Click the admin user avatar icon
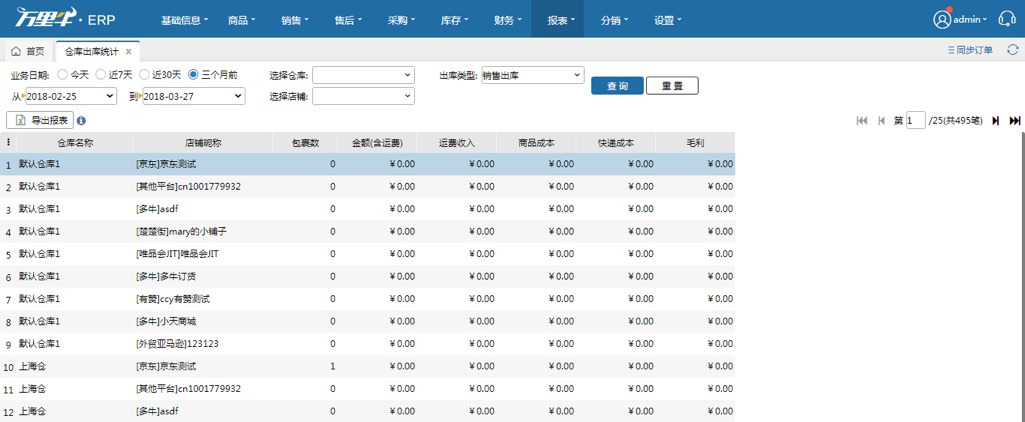This screenshot has width=1025, height=422. (x=942, y=20)
